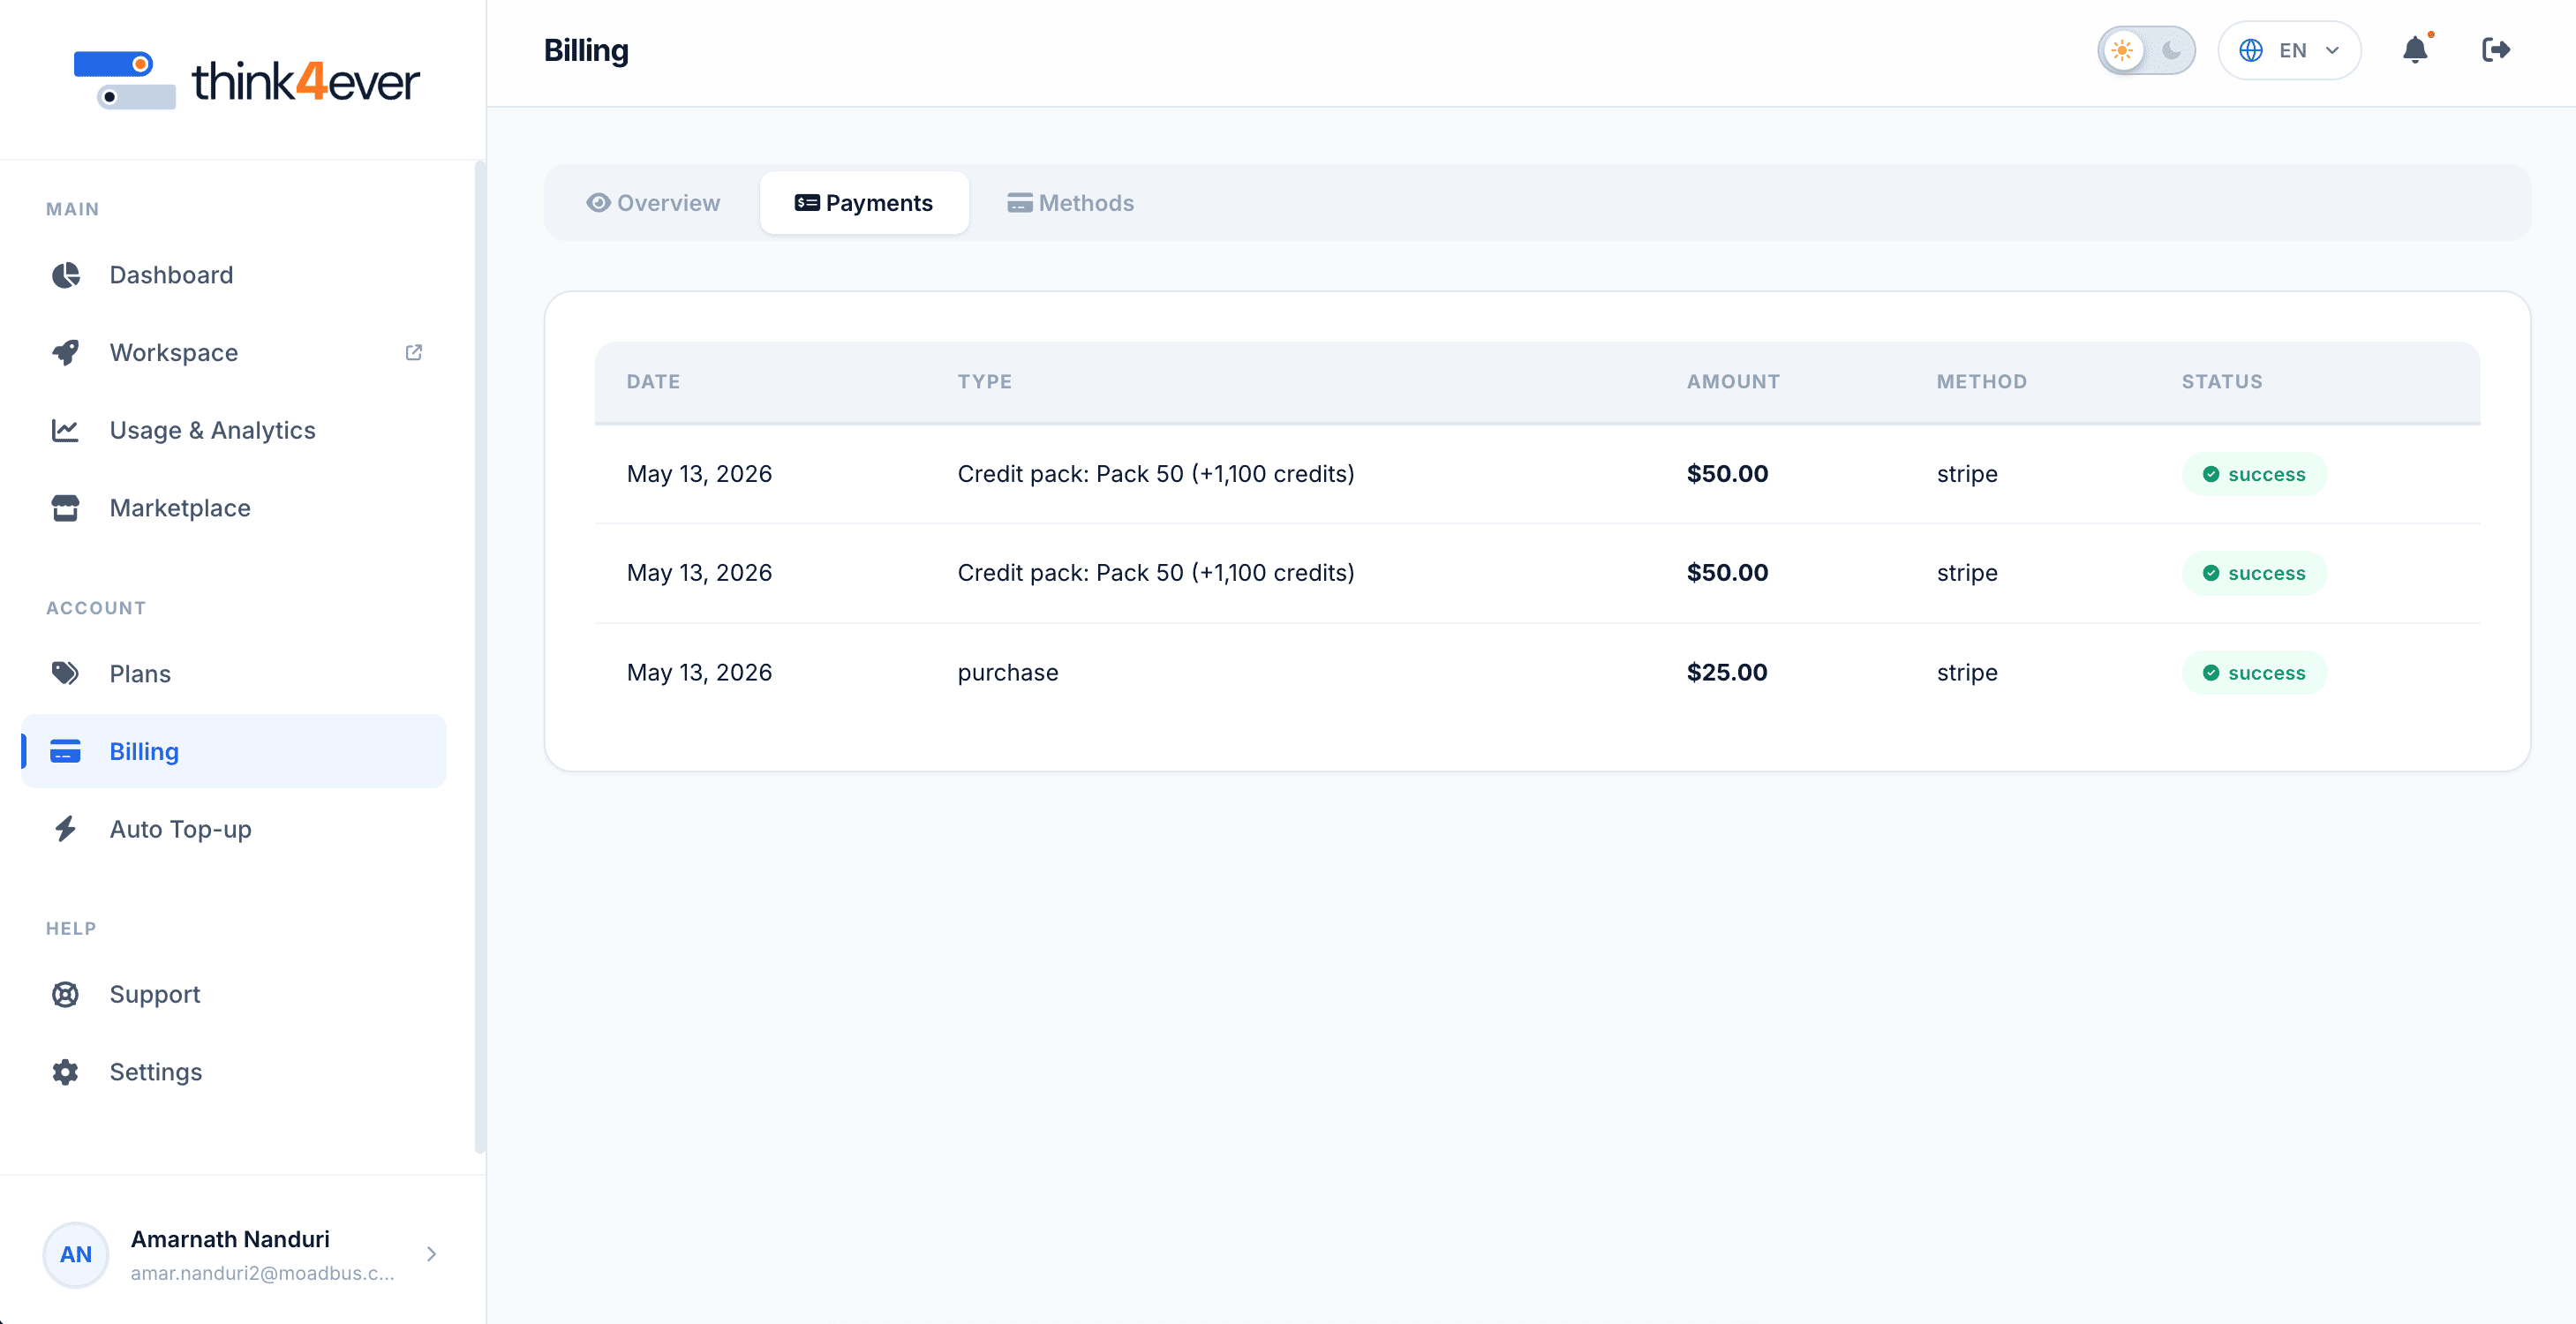Open the Auto Top-up page
The width and height of the screenshot is (2576, 1324).
point(233,829)
